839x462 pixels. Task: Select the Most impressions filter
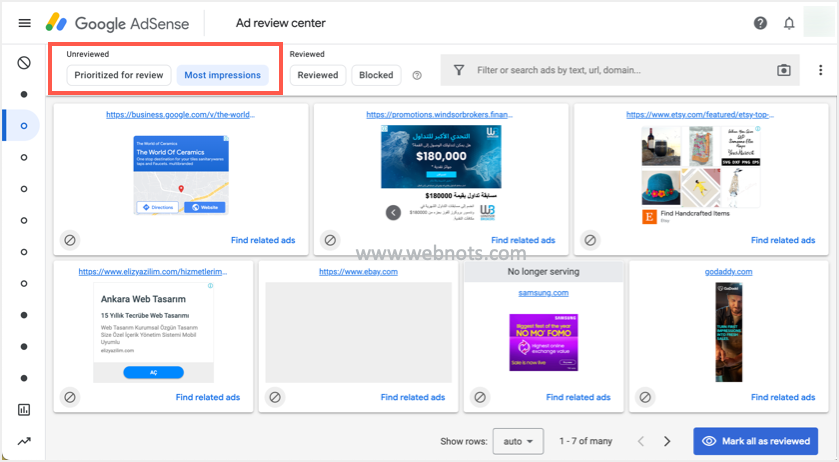pos(223,75)
